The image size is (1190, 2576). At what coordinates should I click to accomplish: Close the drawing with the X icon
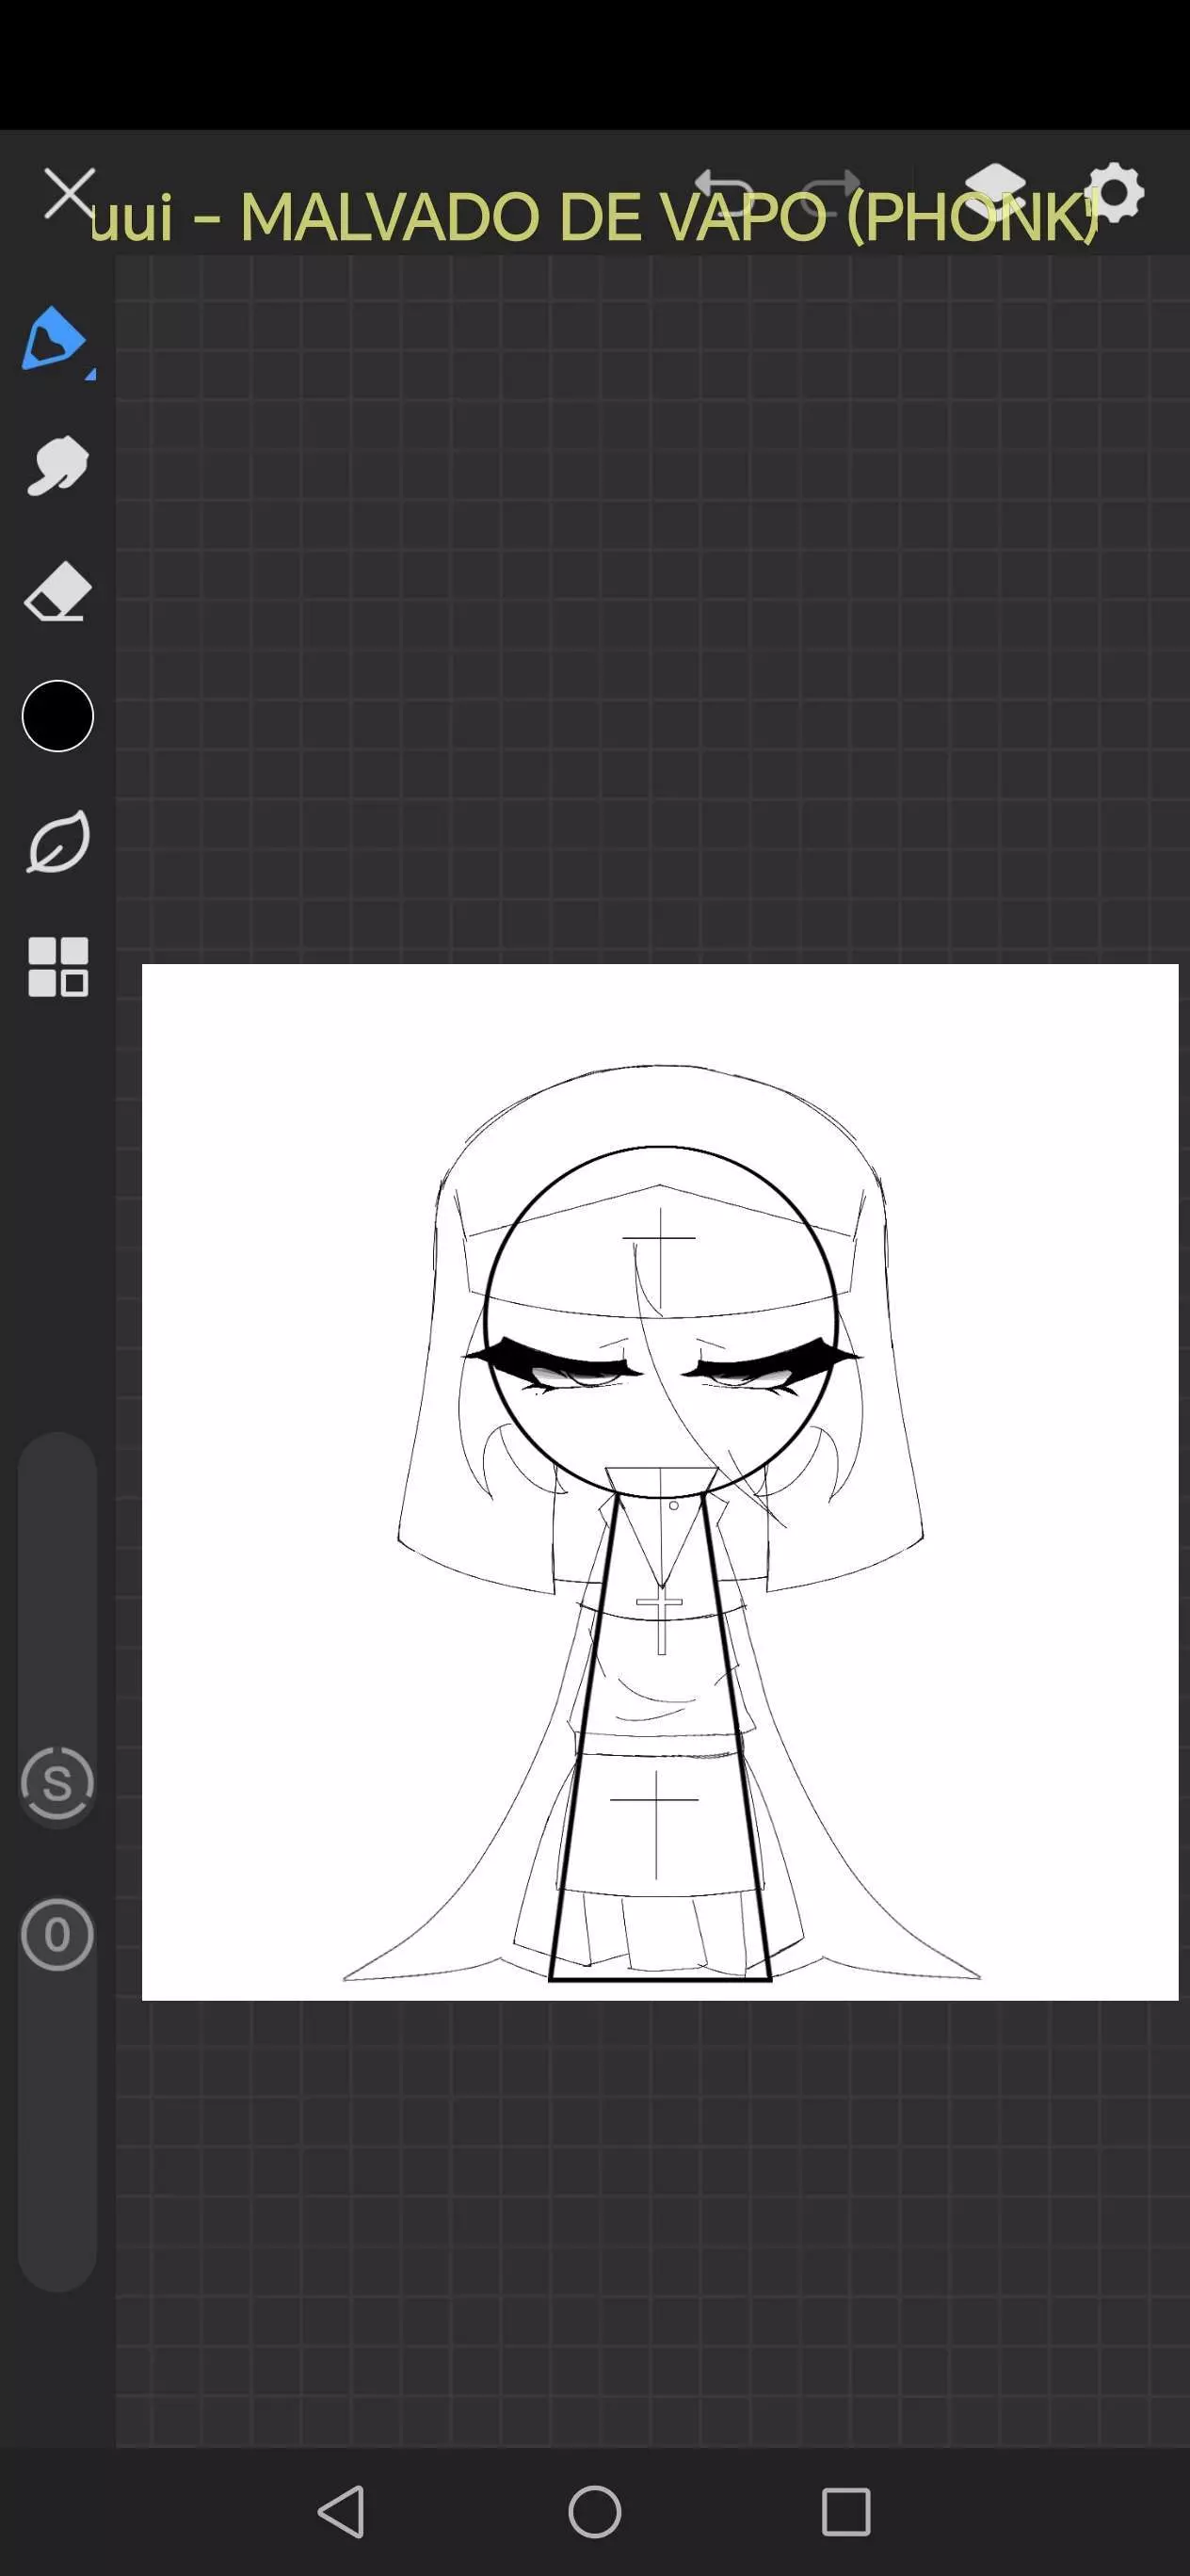[x=70, y=193]
